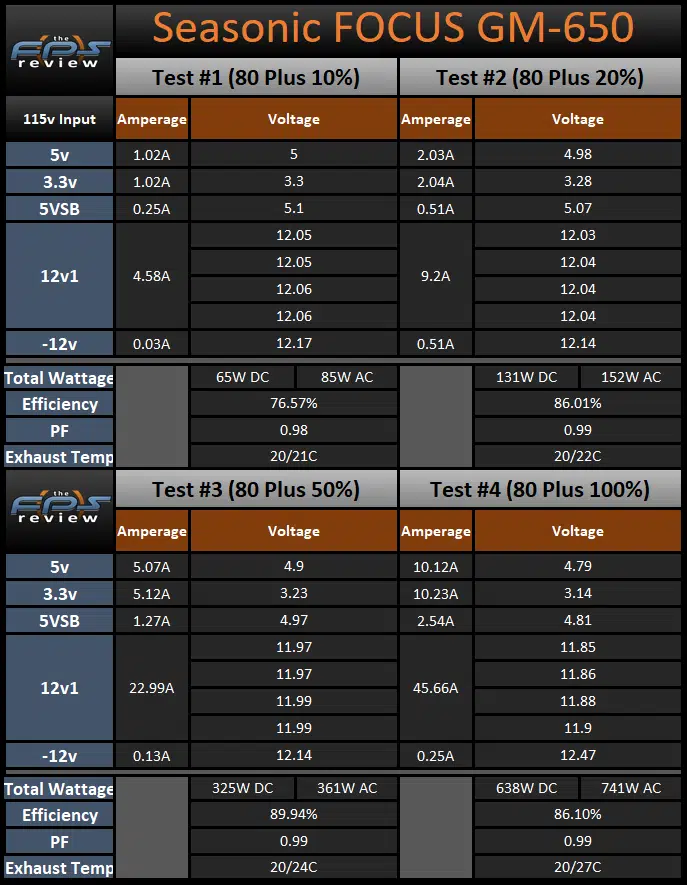Click the 89.94% efficiency value
Image resolution: width=687 pixels, height=885 pixels.
point(294,814)
